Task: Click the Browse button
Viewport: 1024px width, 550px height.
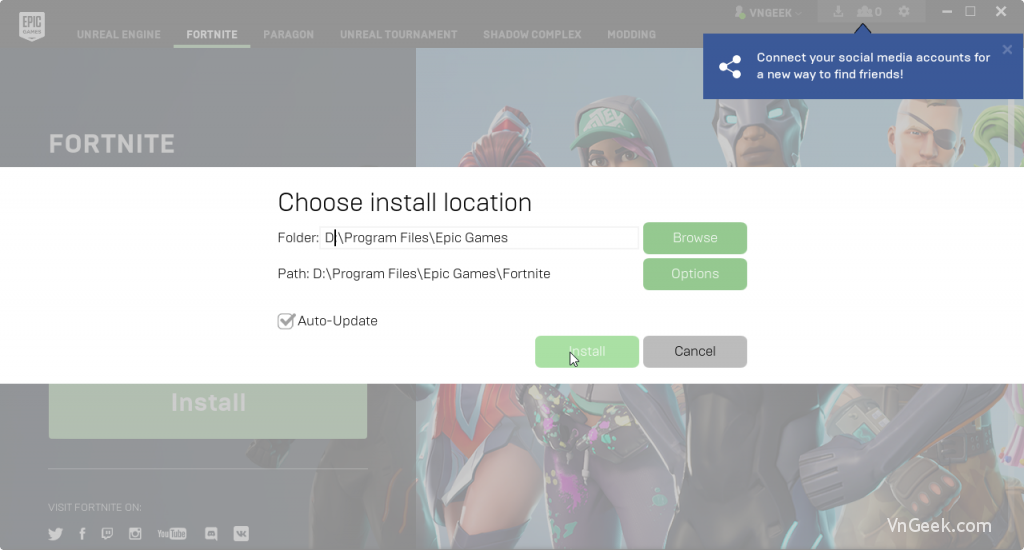Action: pos(695,238)
